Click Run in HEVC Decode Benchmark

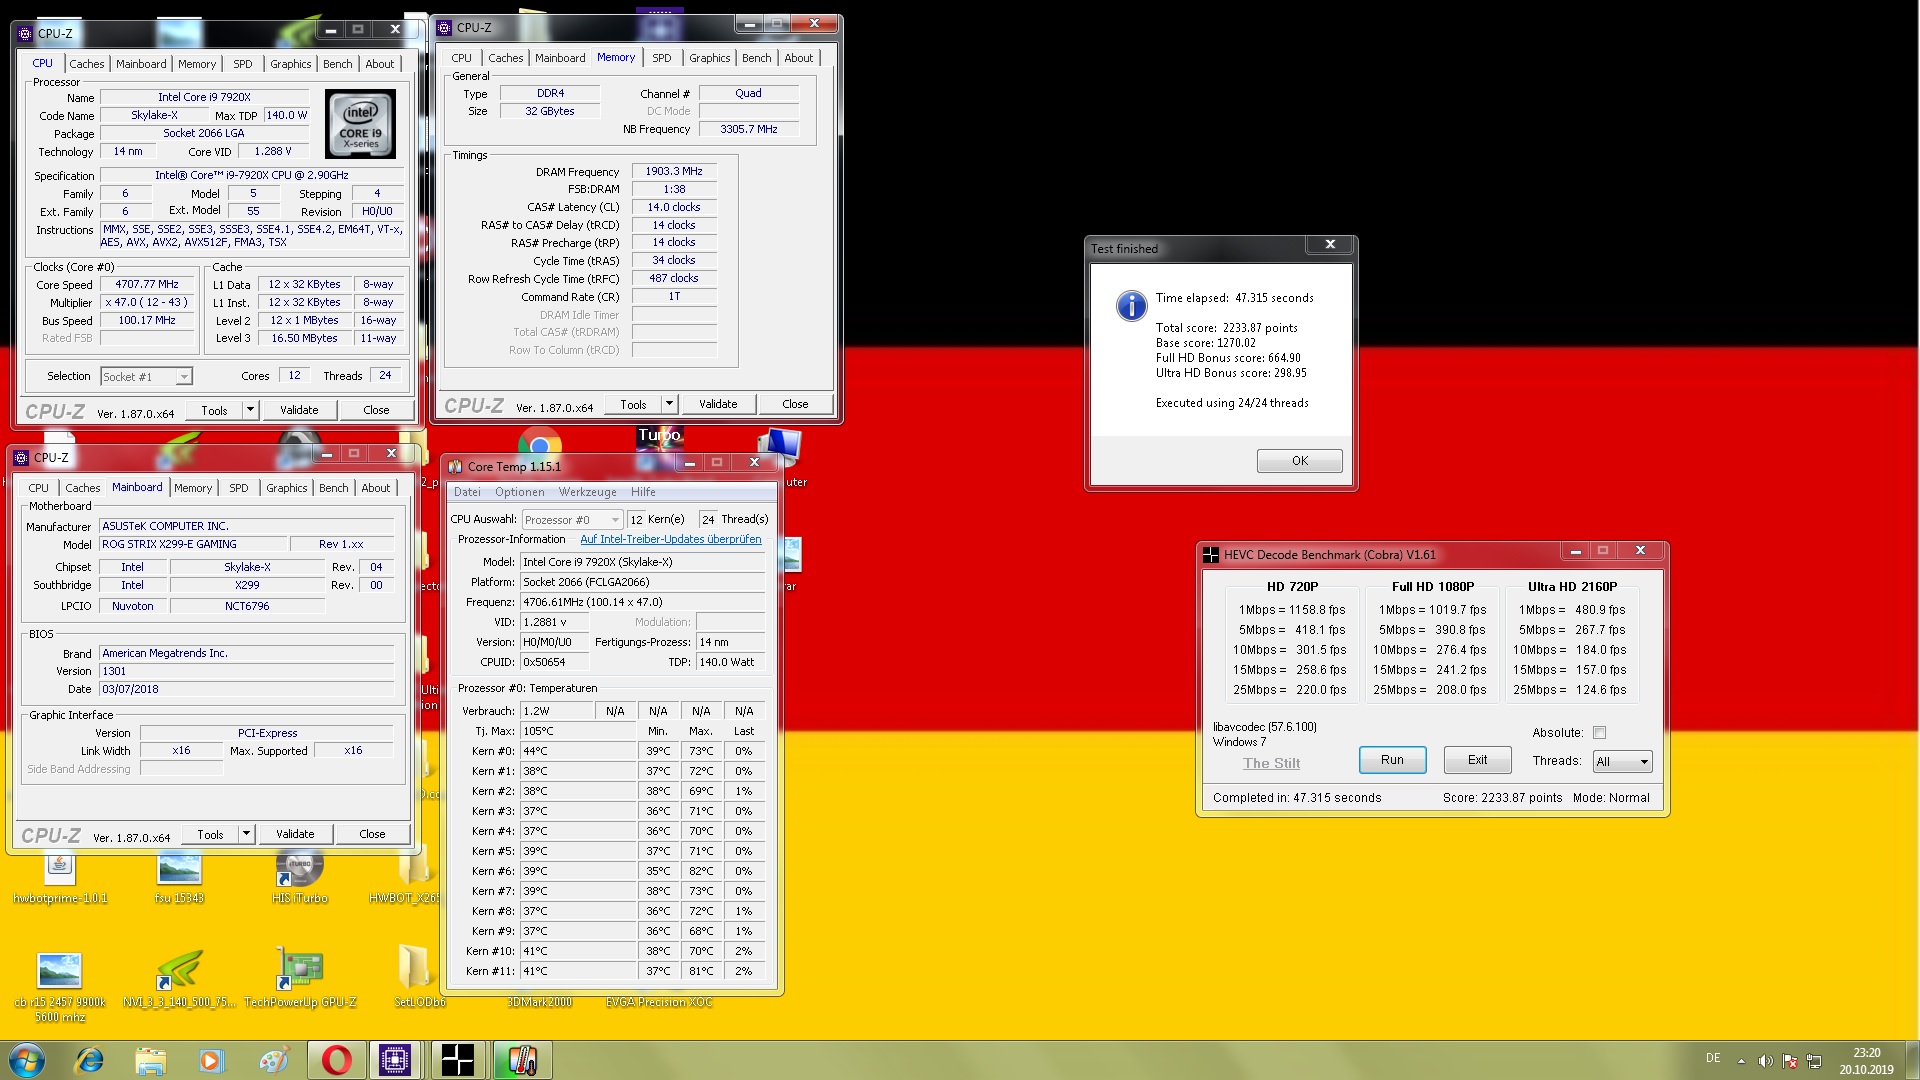click(1392, 760)
